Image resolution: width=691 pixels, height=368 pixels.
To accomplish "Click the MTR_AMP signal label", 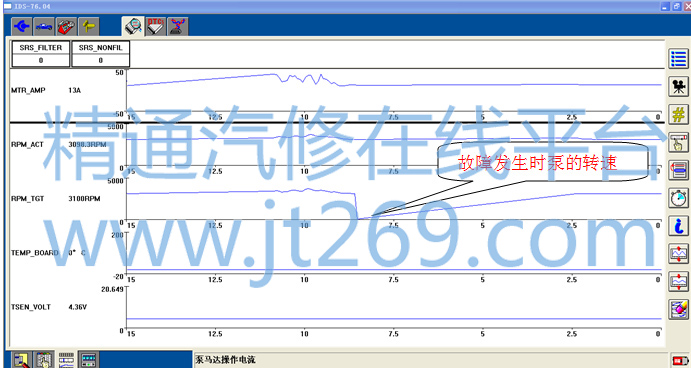I will [28, 90].
